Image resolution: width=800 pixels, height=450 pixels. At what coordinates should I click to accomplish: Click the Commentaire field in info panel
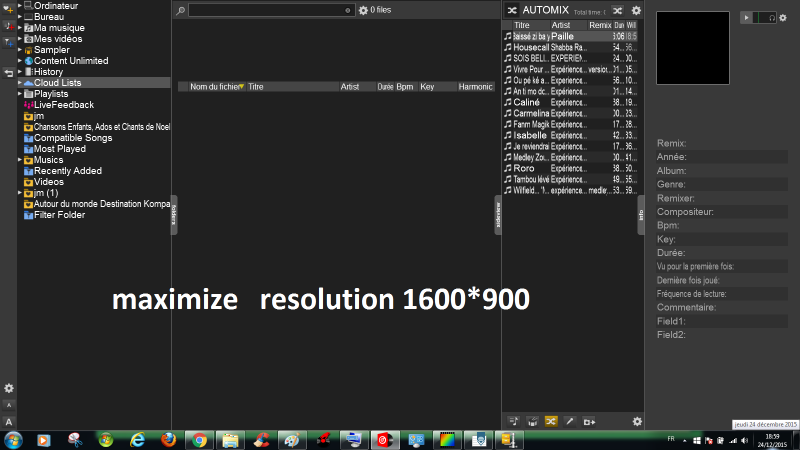(x=722, y=307)
